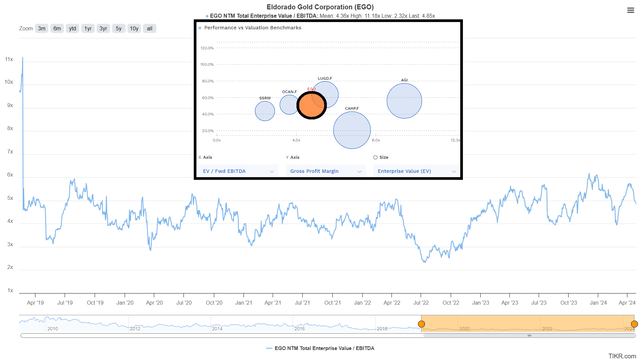Open the TIKR.com credit link
The image size is (640, 360).
pyautogui.click(x=622, y=356)
